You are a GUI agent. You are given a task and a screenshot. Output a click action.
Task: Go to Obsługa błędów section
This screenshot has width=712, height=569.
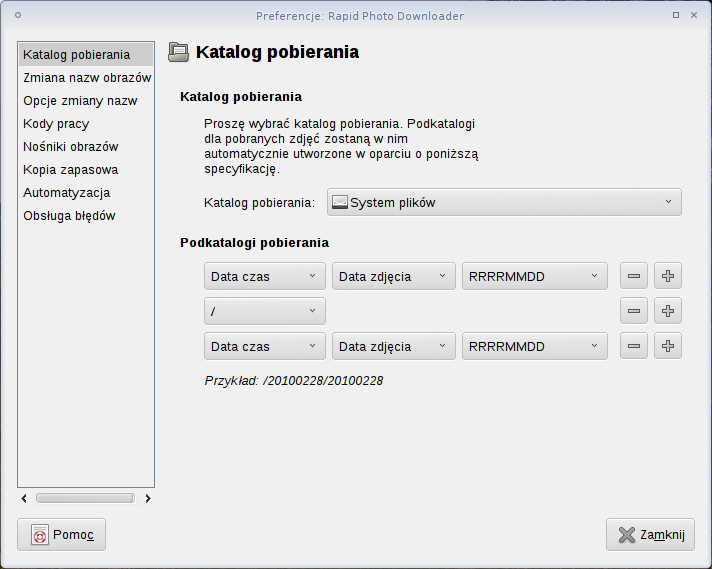click(86, 216)
